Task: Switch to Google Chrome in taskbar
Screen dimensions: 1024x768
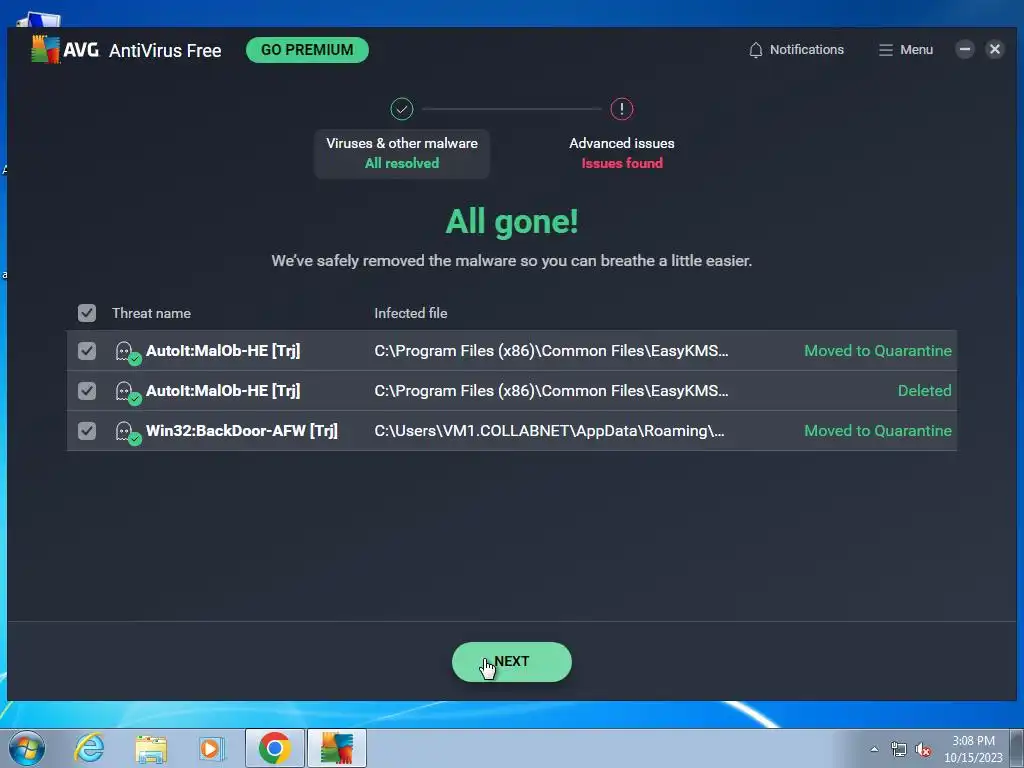Action: tap(274, 748)
